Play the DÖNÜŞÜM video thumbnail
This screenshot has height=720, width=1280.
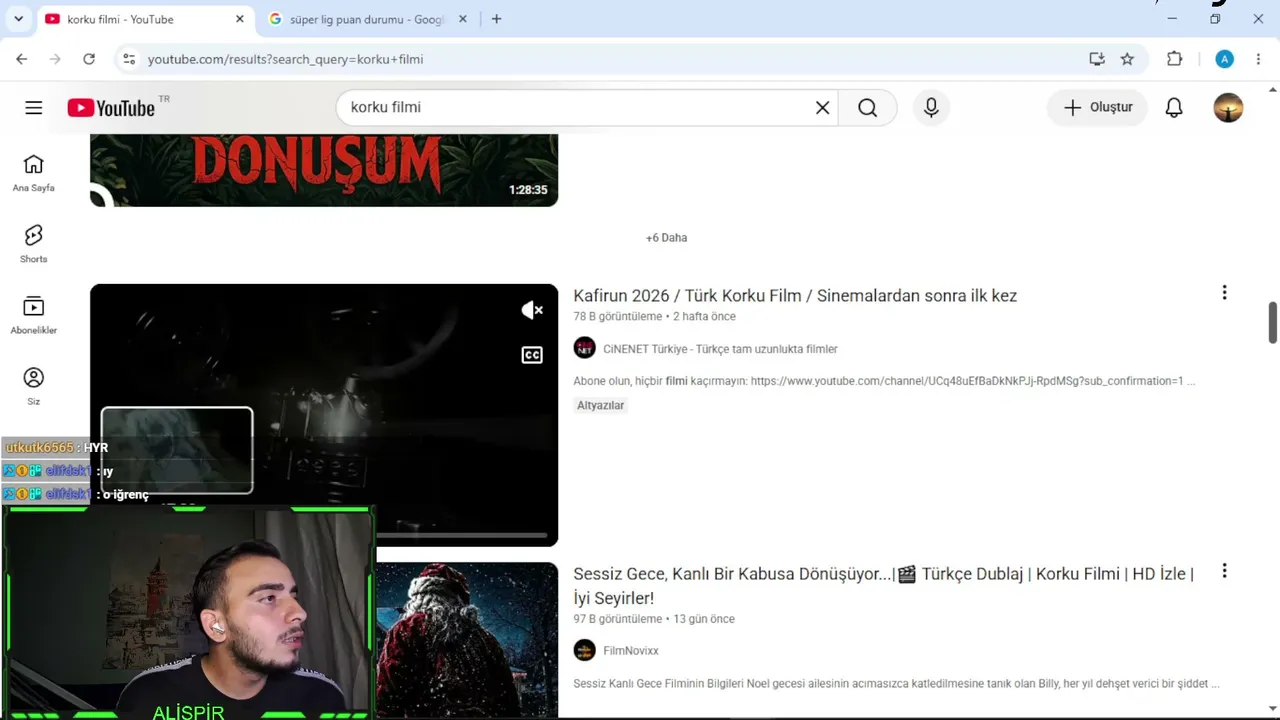tap(324, 170)
